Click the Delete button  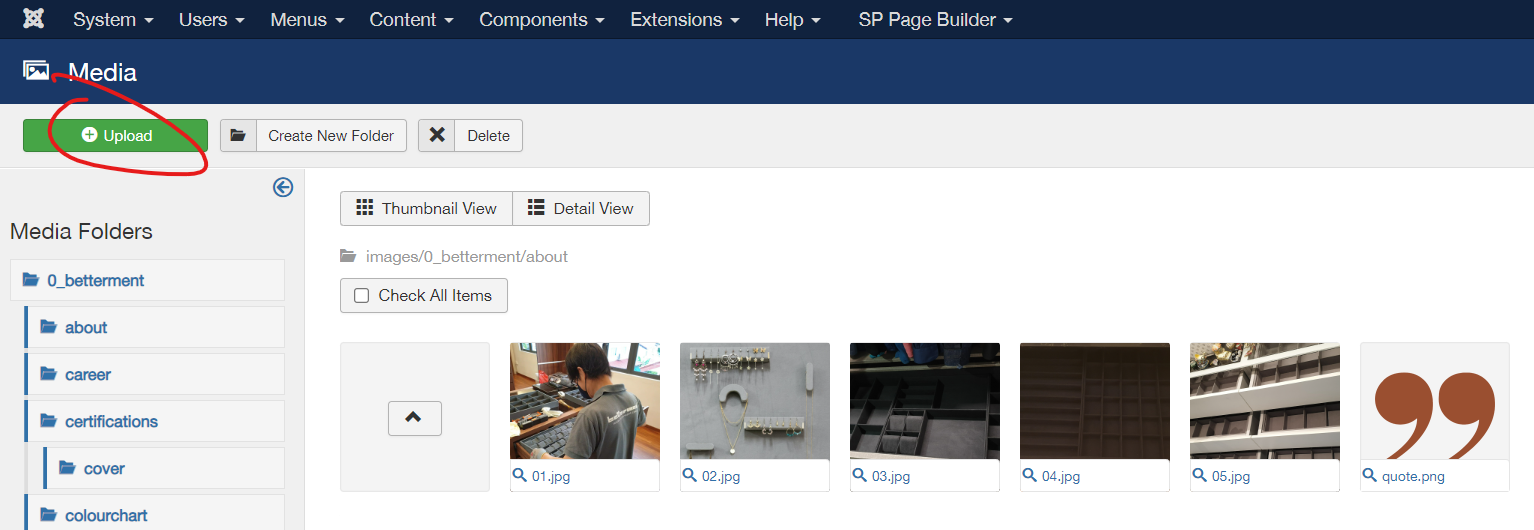(x=470, y=135)
